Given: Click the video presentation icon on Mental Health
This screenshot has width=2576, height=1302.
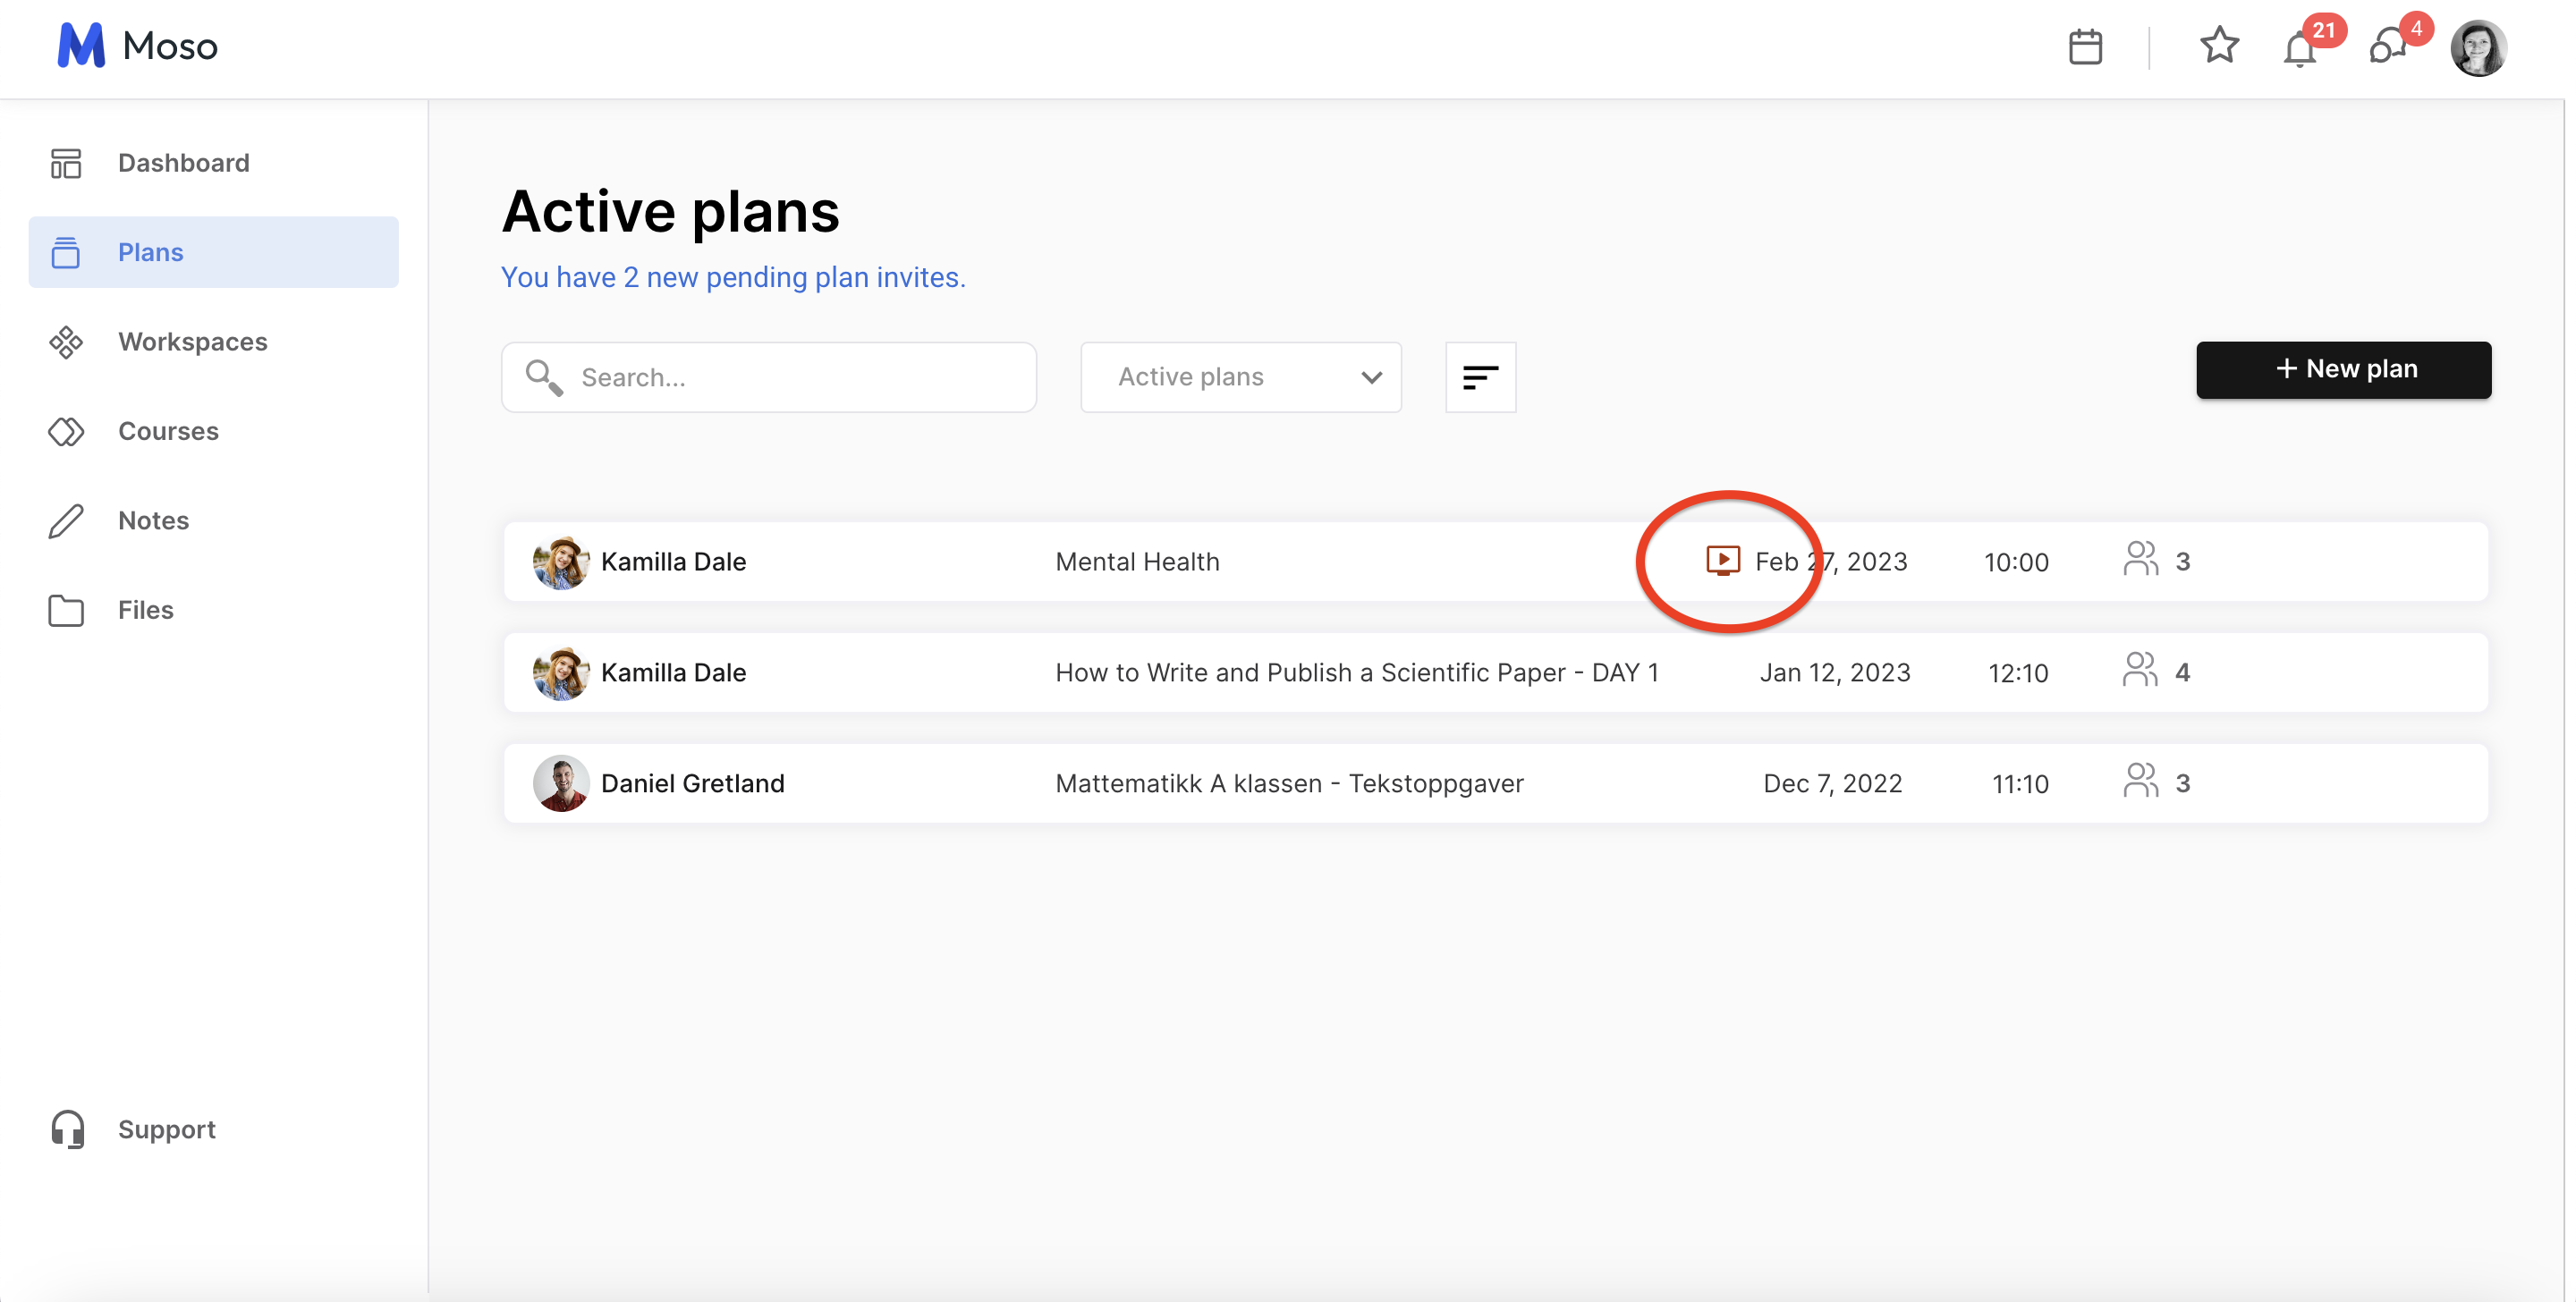Looking at the screenshot, I should pyautogui.click(x=1722, y=560).
